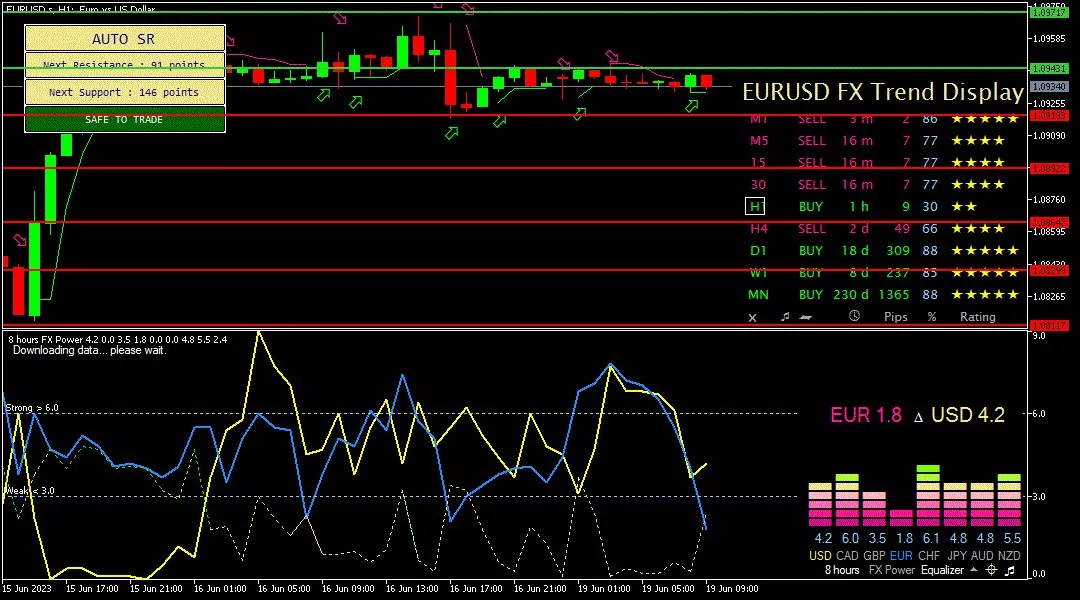Image resolution: width=1080 pixels, height=600 pixels.
Task: Toggle GBP currency line in FX Power
Action: (874, 555)
